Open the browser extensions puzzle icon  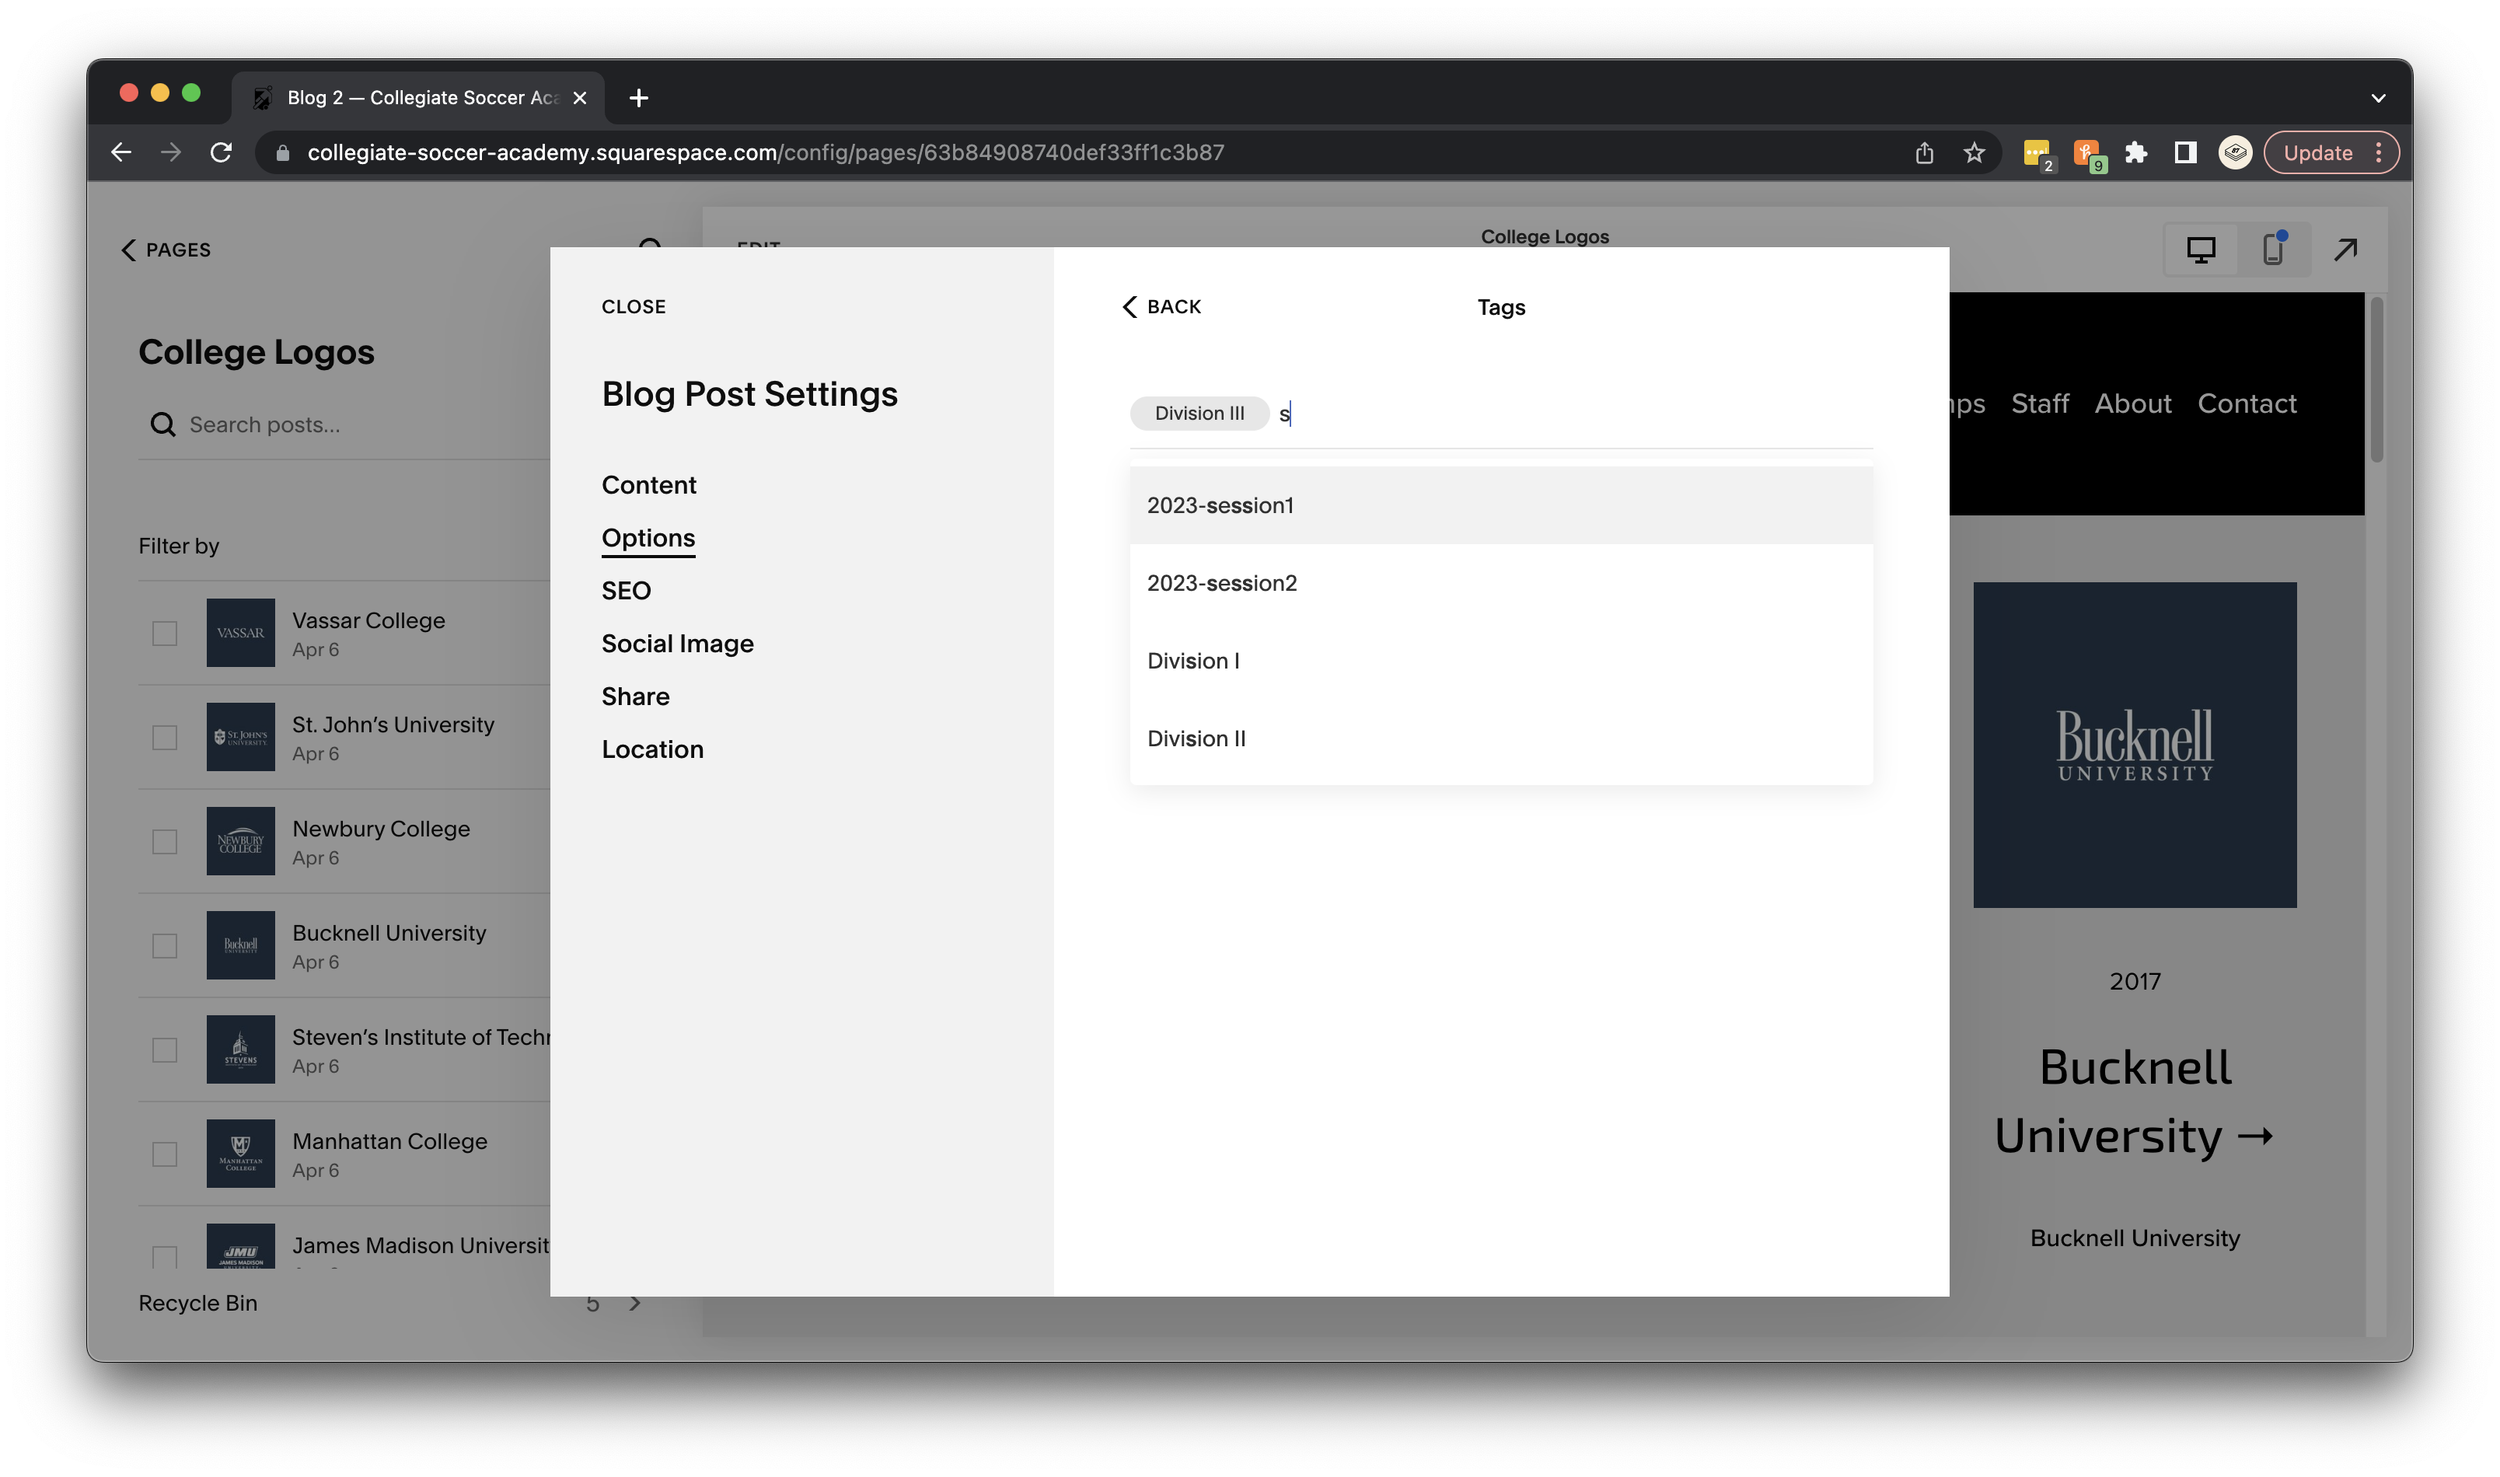[x=2136, y=153]
